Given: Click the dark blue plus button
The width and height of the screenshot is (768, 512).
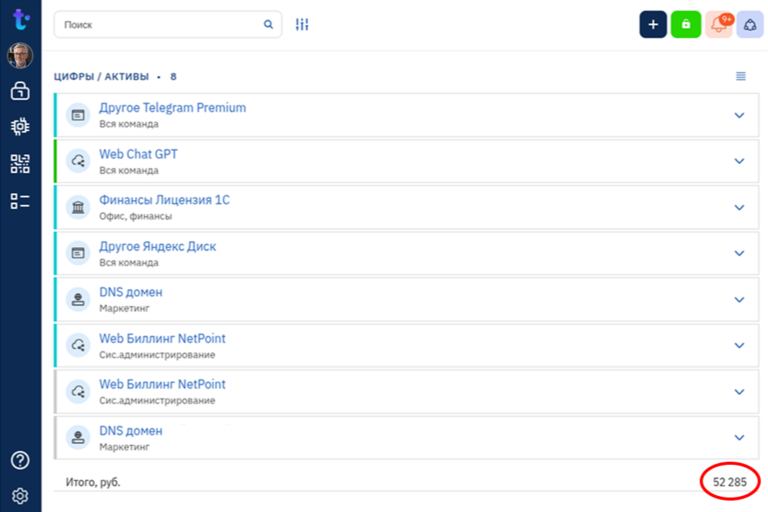Looking at the screenshot, I should point(653,24).
